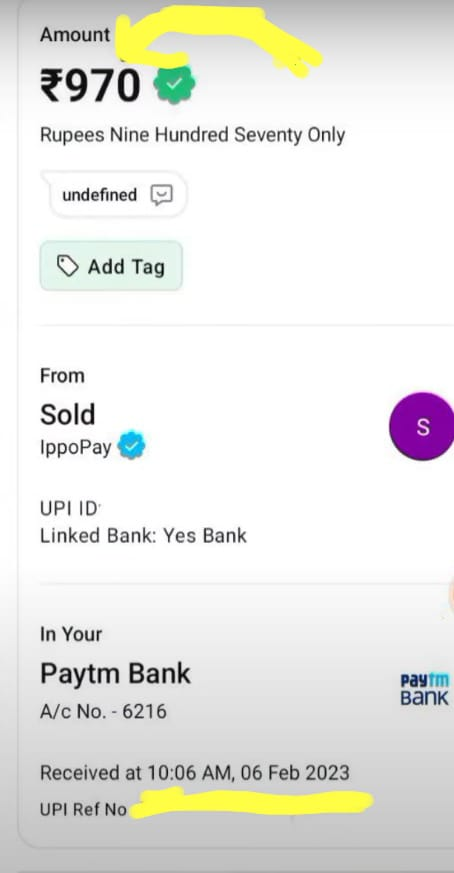454x873 pixels.
Task: Click the Received at 10:06 AM timestamp
Action: tap(194, 772)
